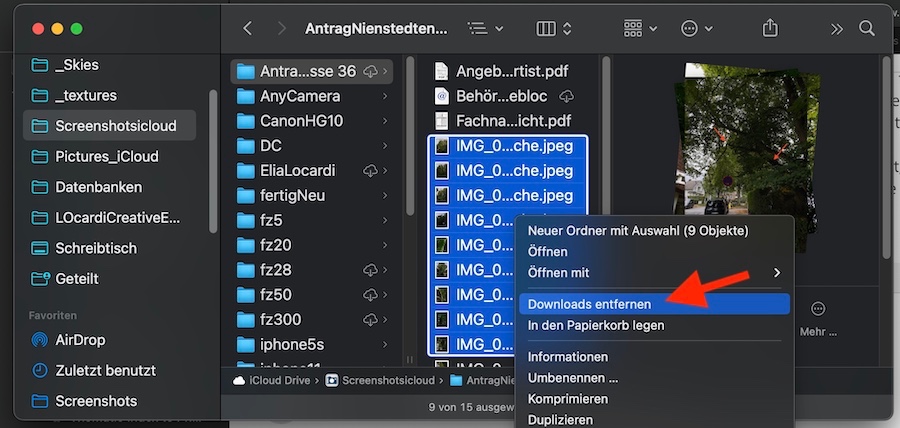The width and height of the screenshot is (900, 428).
Task: Click the Mehr ellipsis icon in preview
Action: pos(818,309)
